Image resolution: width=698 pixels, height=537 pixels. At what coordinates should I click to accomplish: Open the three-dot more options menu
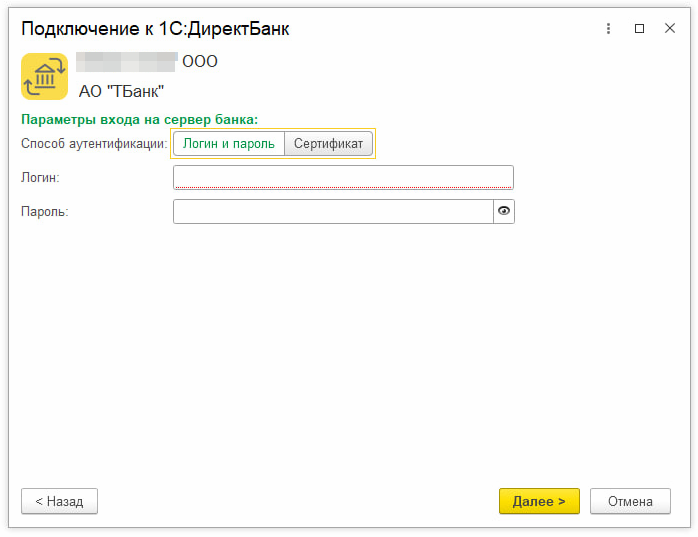coord(608,28)
